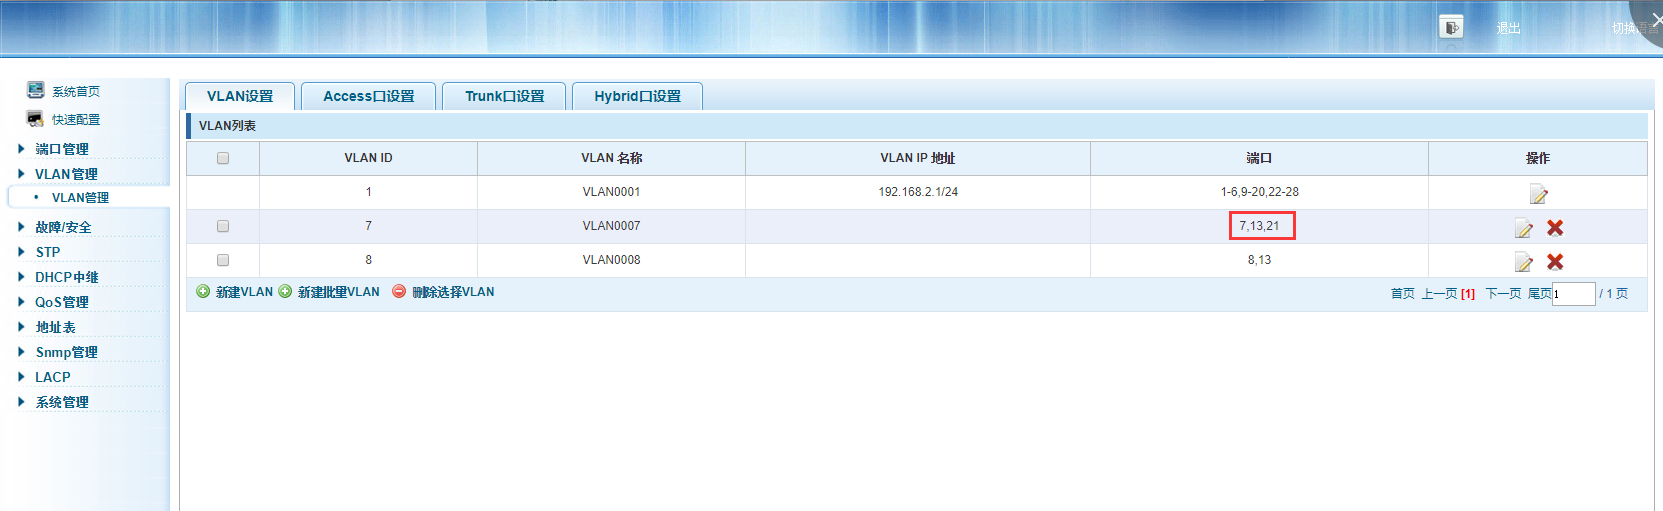Screen dimensions: 1663x511
Task: Delete VLAN0007 with the red X
Action: pos(1555,228)
